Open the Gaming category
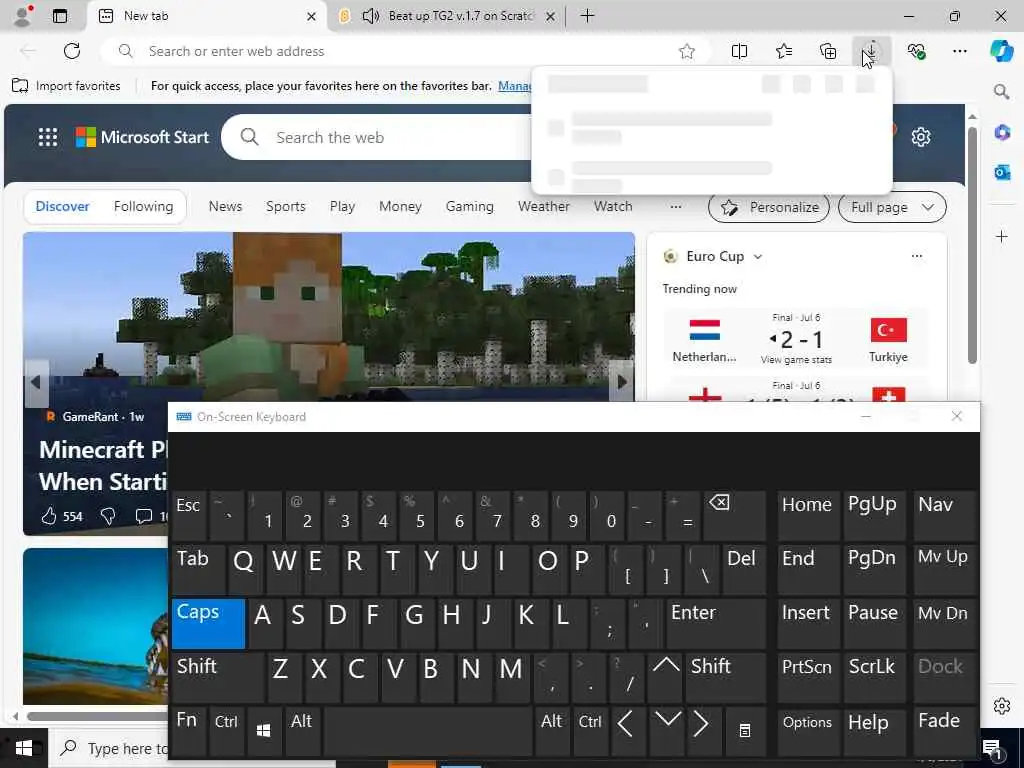Viewport: 1024px width, 768px height. [x=470, y=206]
